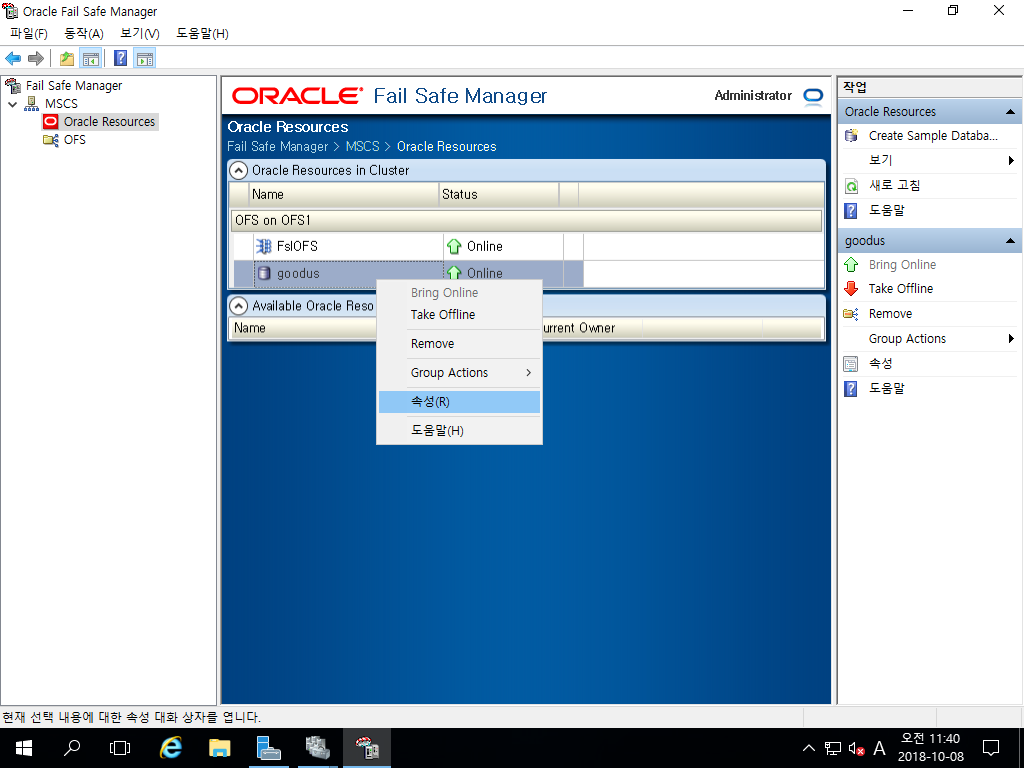Choose Remove in the context menu
The height and width of the screenshot is (768, 1024).
(459, 344)
